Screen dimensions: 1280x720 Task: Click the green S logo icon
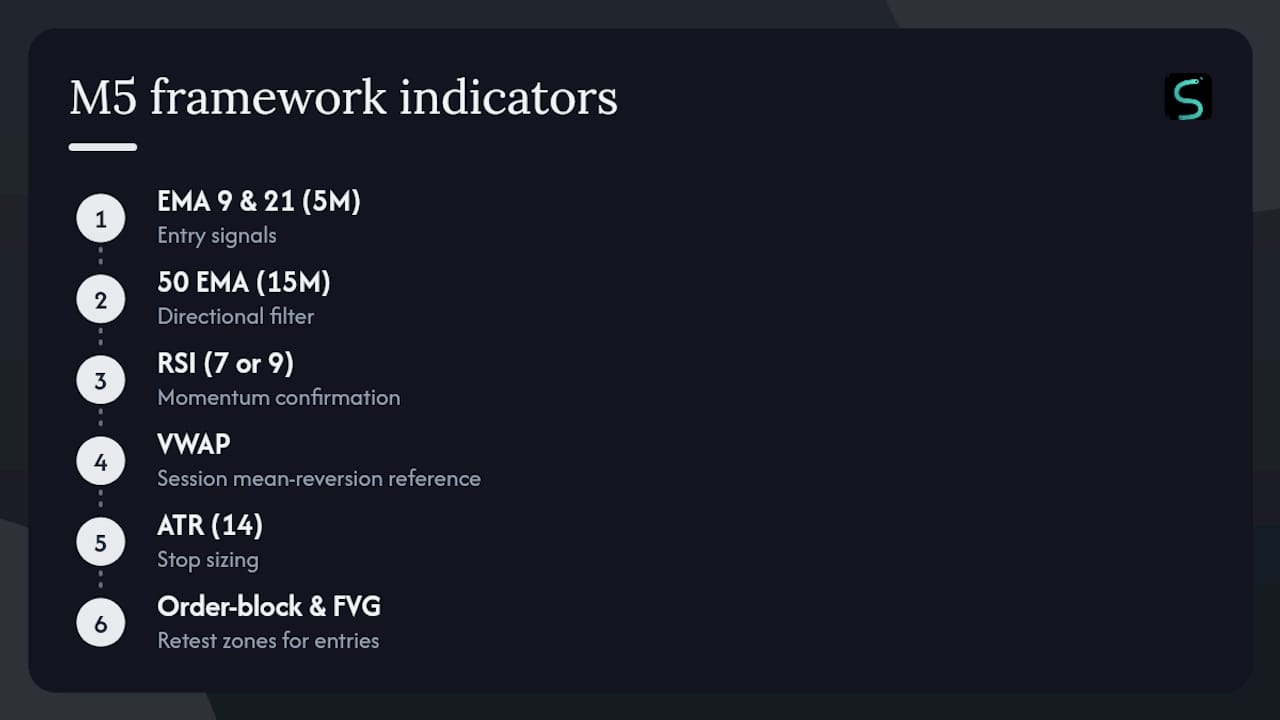click(1188, 97)
